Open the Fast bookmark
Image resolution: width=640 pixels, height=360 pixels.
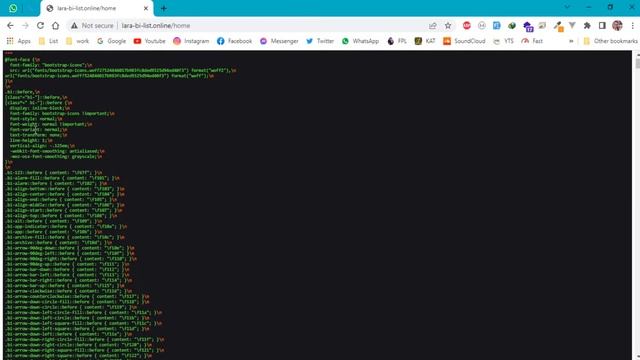(532, 41)
